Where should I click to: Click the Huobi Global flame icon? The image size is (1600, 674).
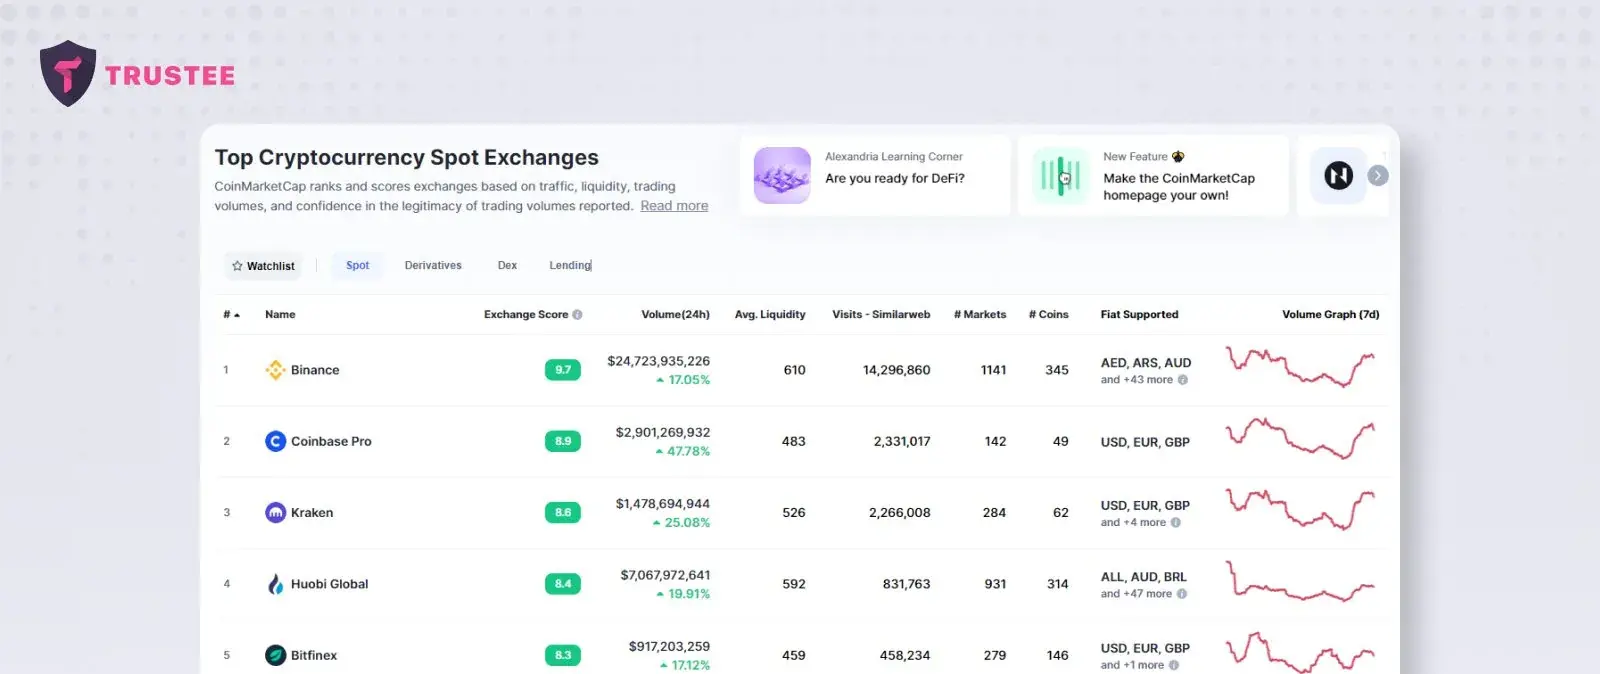(x=275, y=584)
